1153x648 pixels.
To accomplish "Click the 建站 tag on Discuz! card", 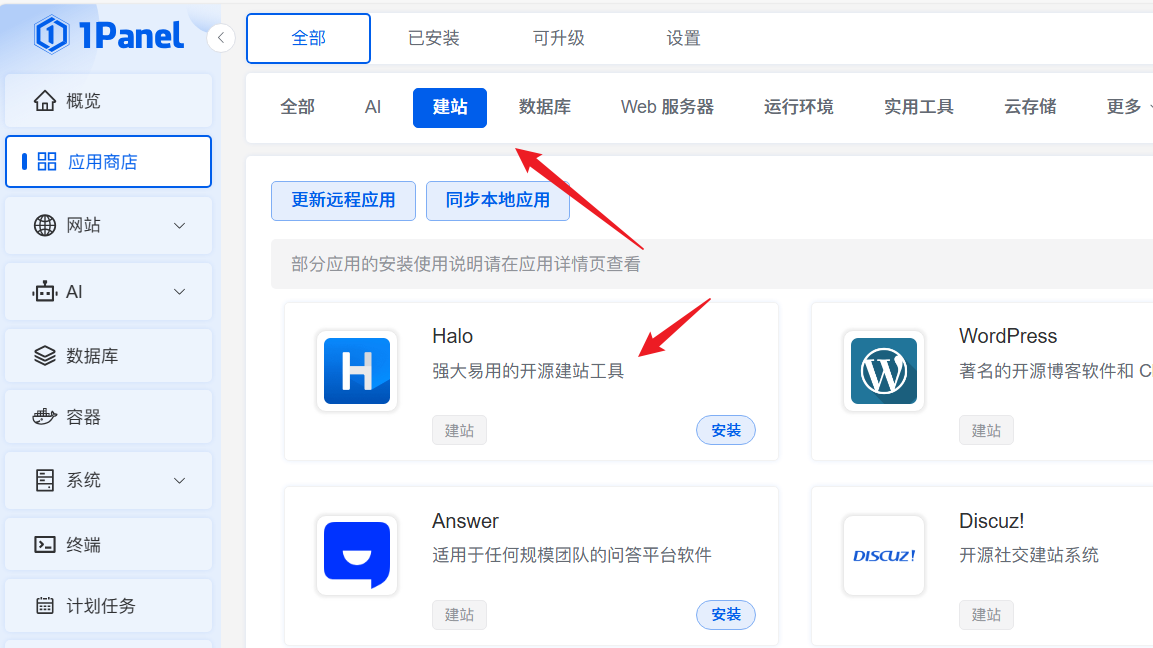I will coord(986,615).
